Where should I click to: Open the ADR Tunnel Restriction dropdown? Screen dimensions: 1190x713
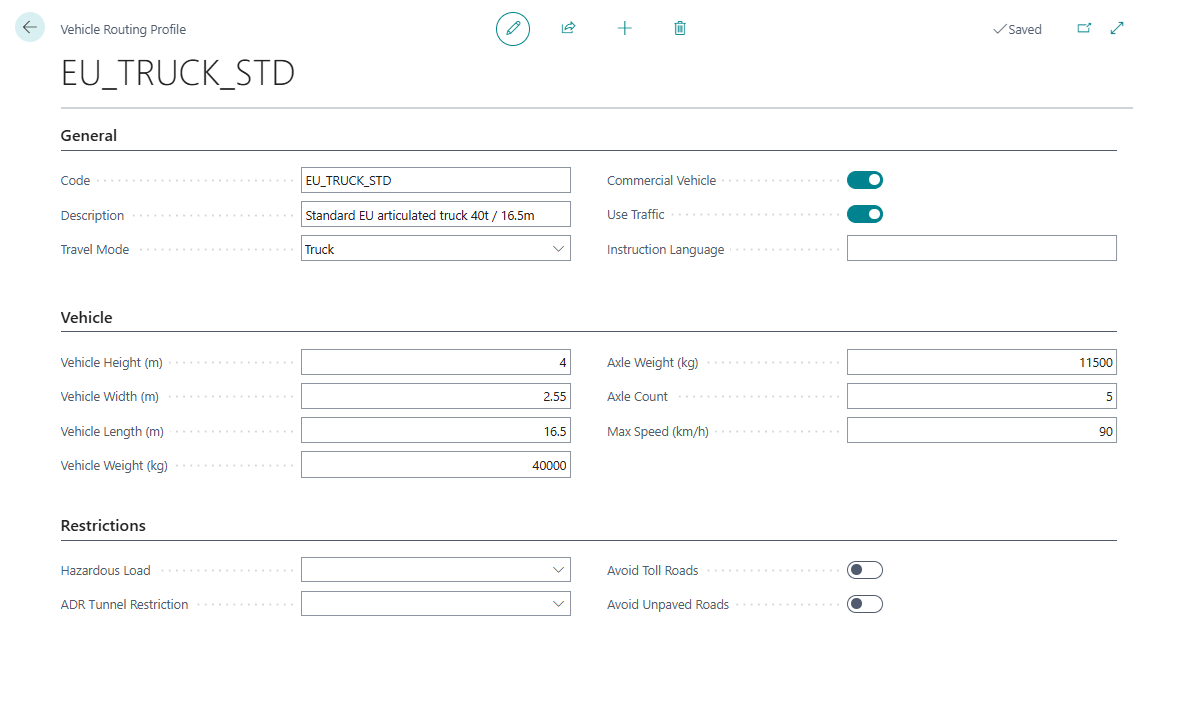(x=436, y=604)
